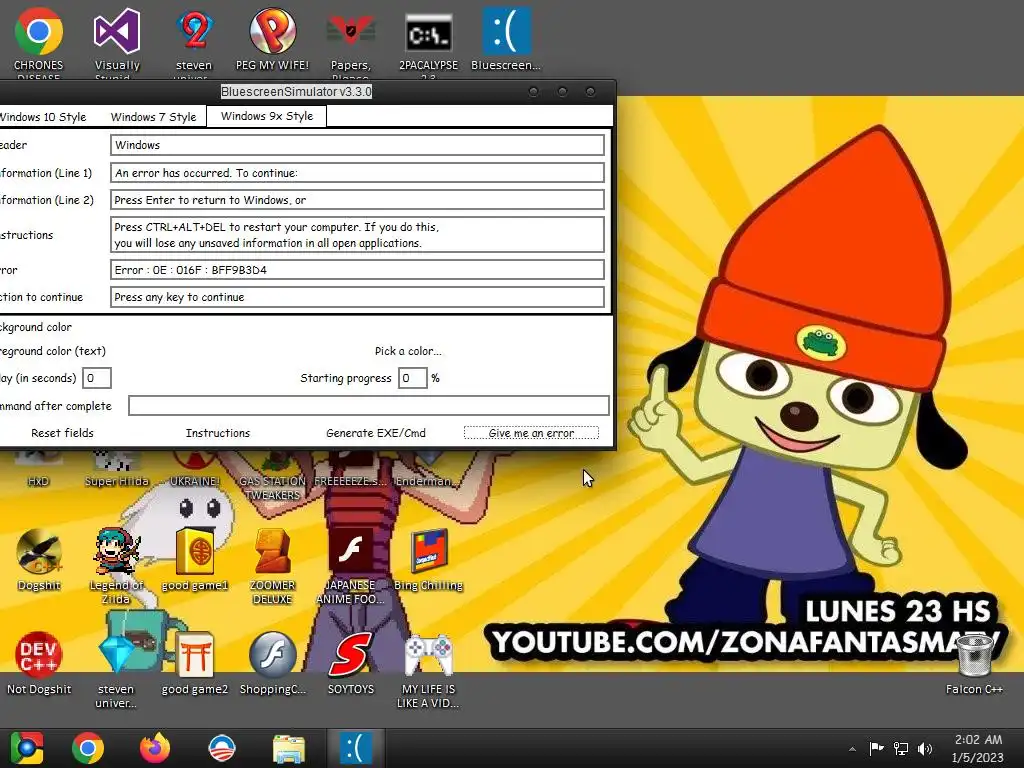Open the volume control in tray
The height and width of the screenshot is (768, 1024).
click(924, 749)
